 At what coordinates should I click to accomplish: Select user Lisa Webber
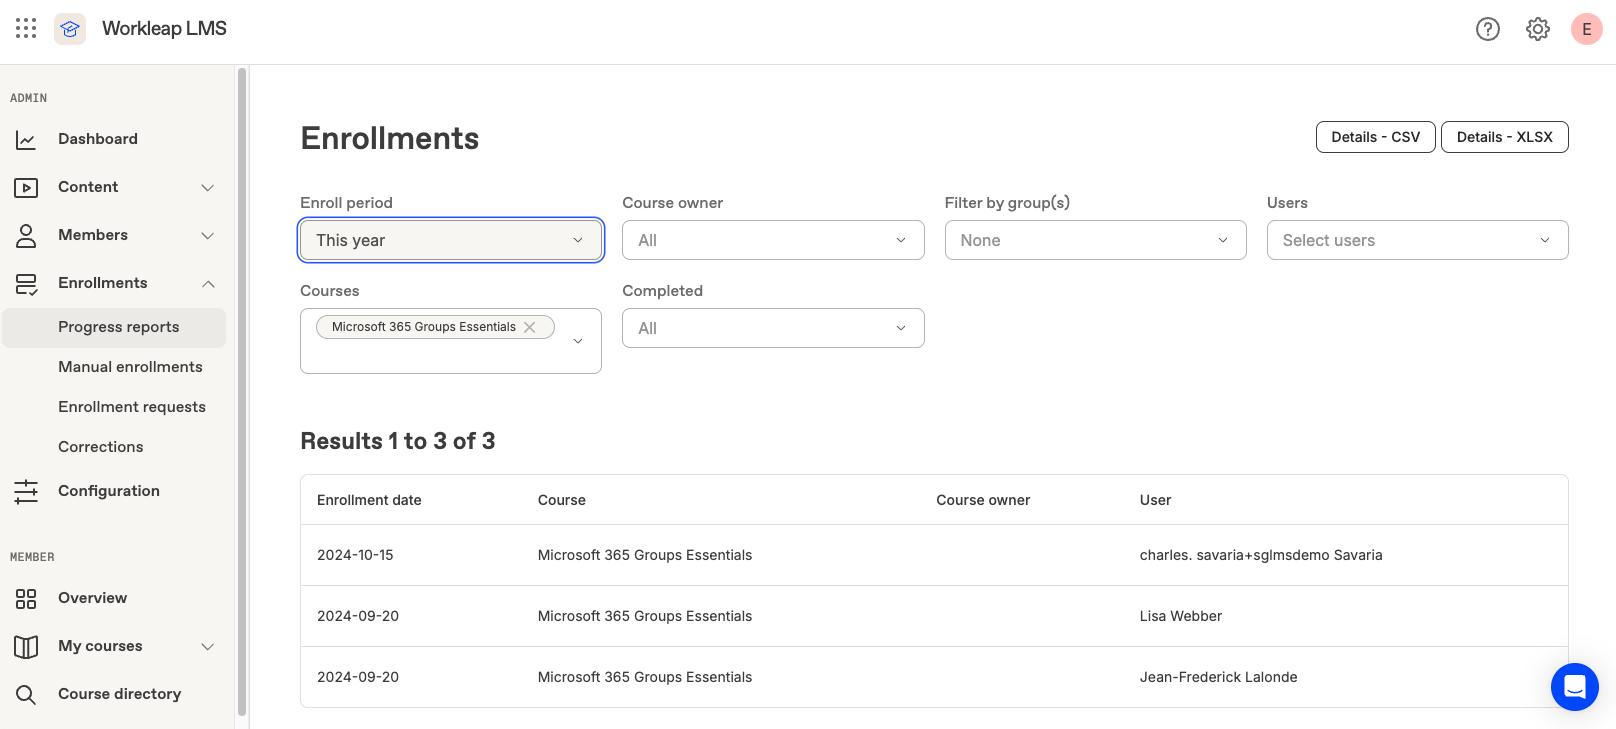point(1181,616)
